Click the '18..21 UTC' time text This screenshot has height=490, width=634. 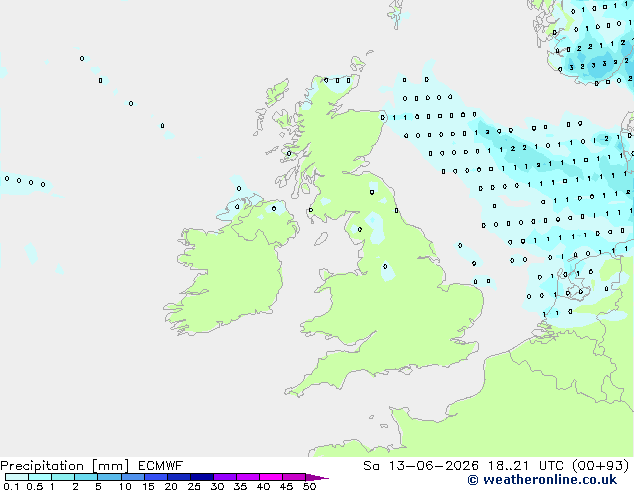(525, 466)
